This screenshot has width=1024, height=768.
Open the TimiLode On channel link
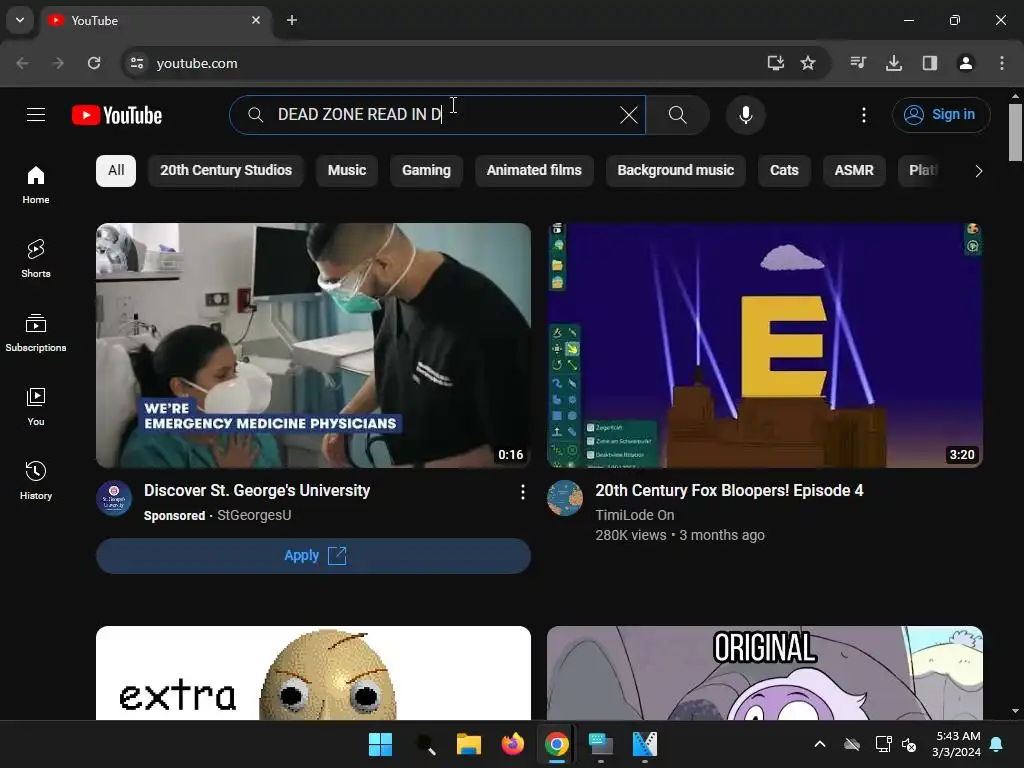pyautogui.click(x=634, y=515)
